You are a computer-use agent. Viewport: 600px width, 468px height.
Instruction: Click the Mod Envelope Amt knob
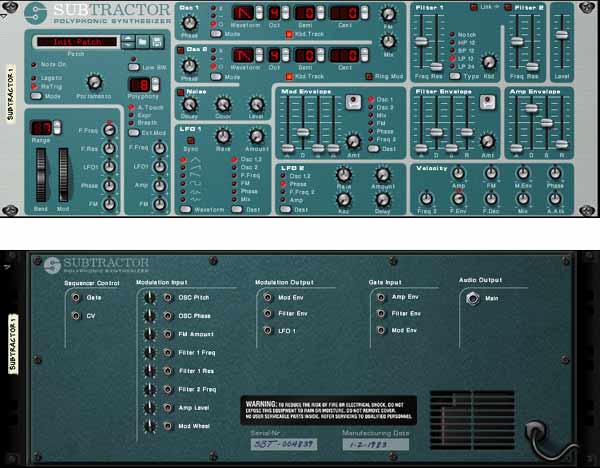[353, 141]
